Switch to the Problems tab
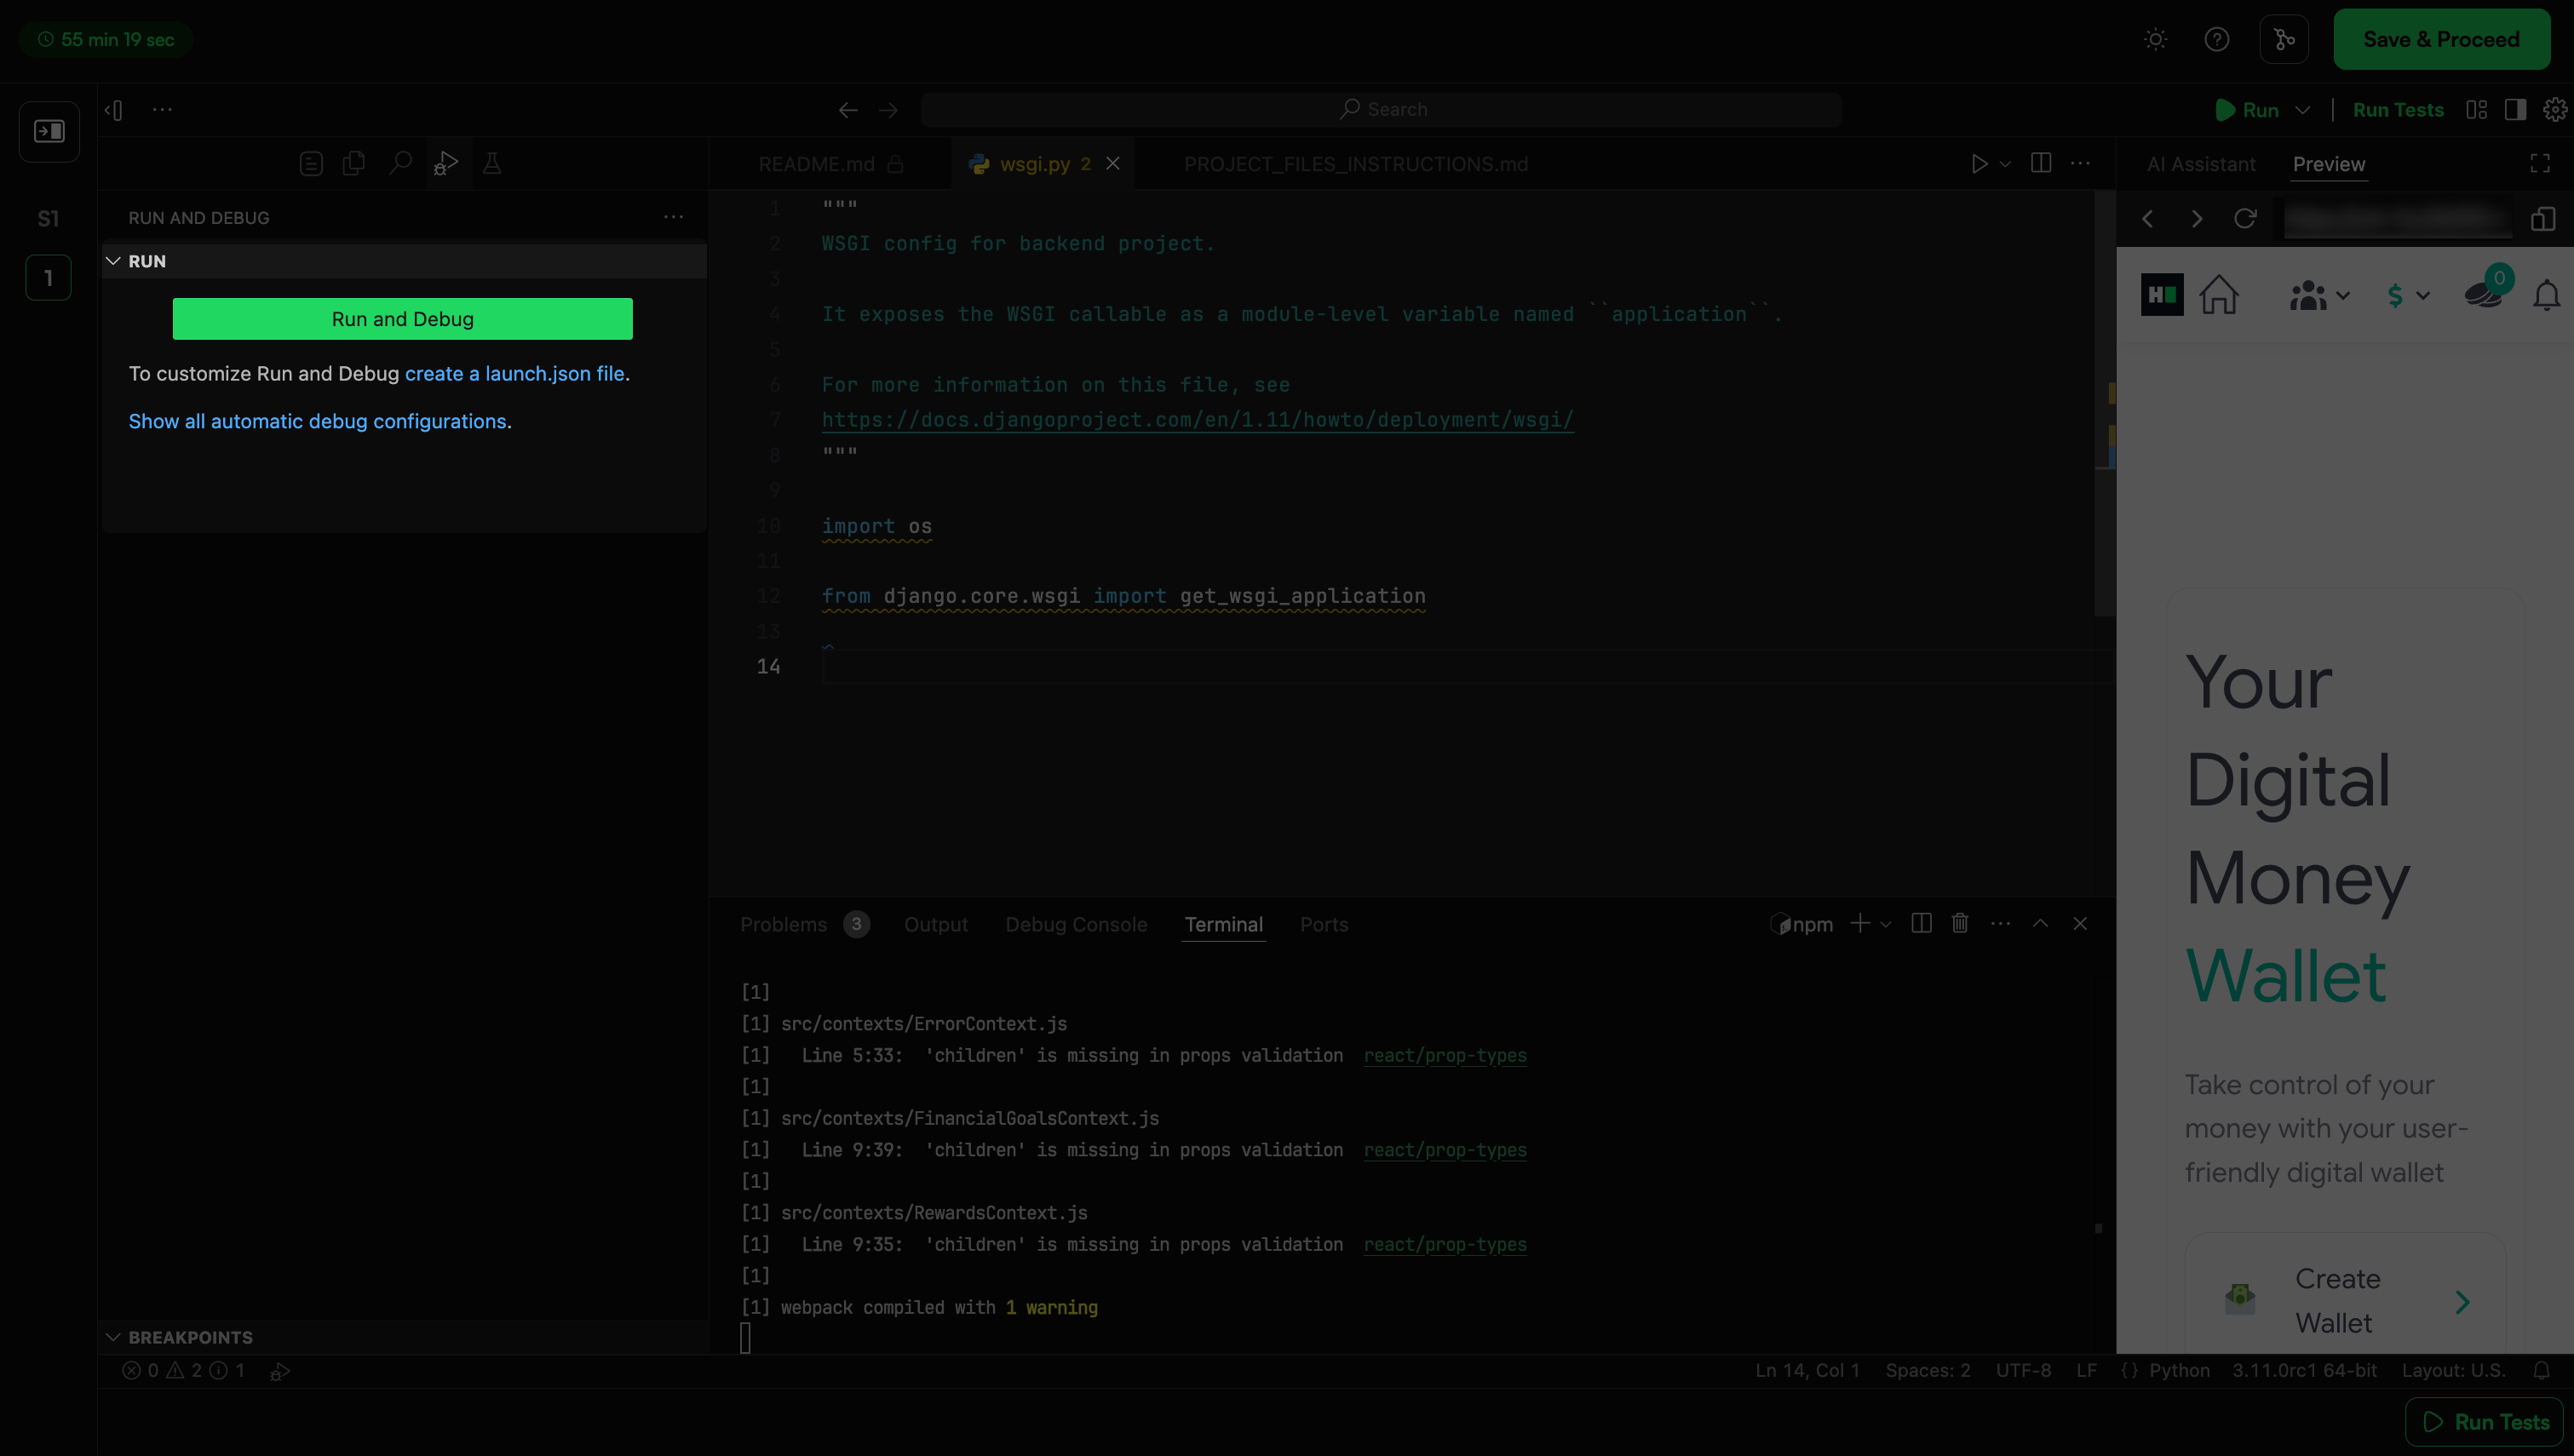The image size is (2574, 1456). (783, 924)
